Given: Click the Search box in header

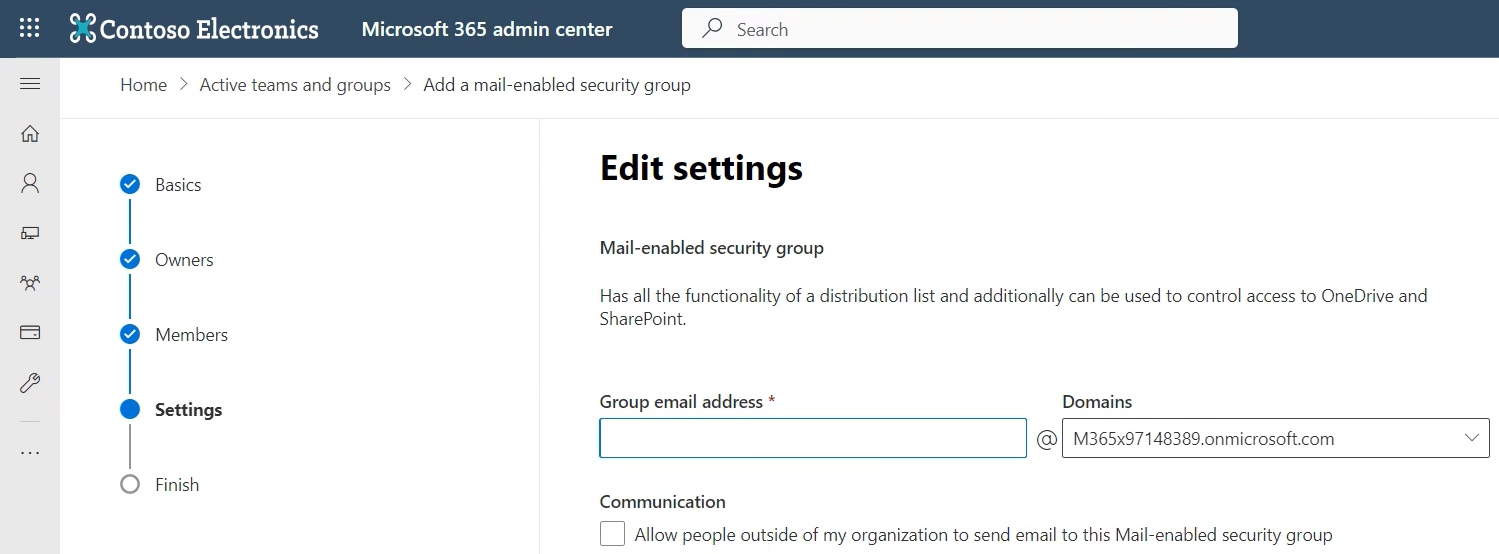Looking at the screenshot, I should pyautogui.click(x=960, y=29).
